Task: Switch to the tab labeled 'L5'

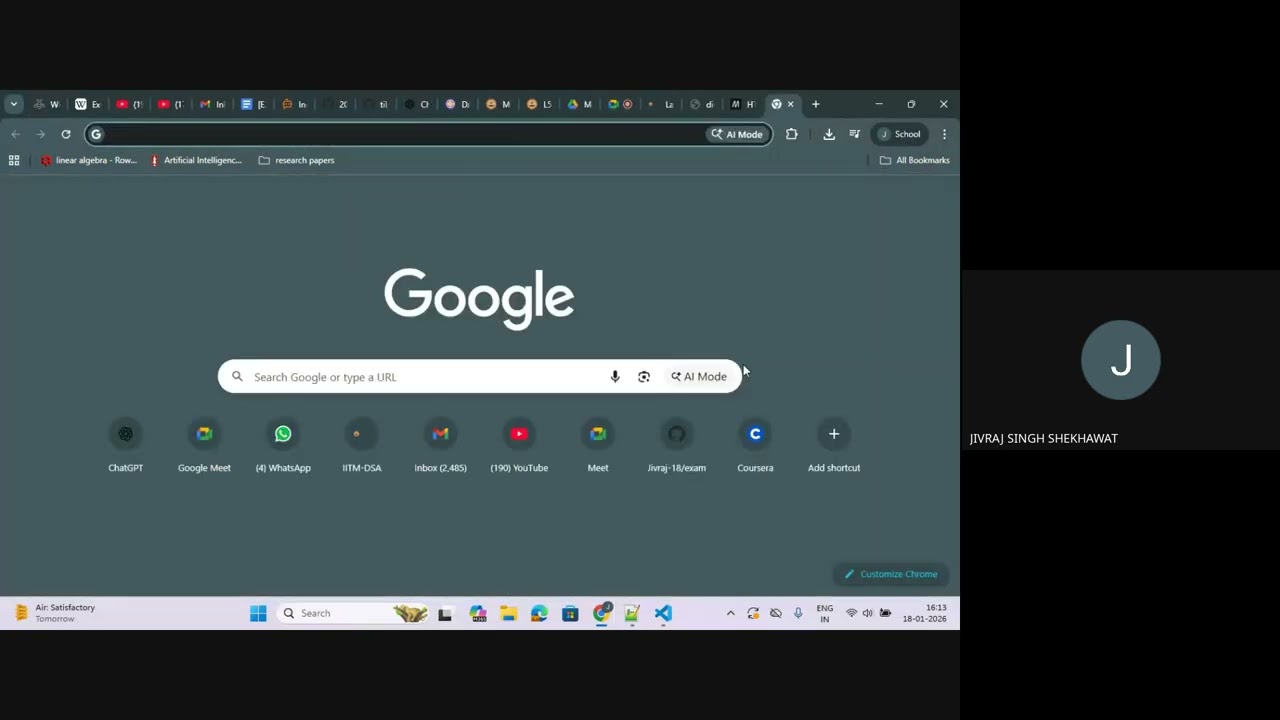Action: click(x=539, y=104)
